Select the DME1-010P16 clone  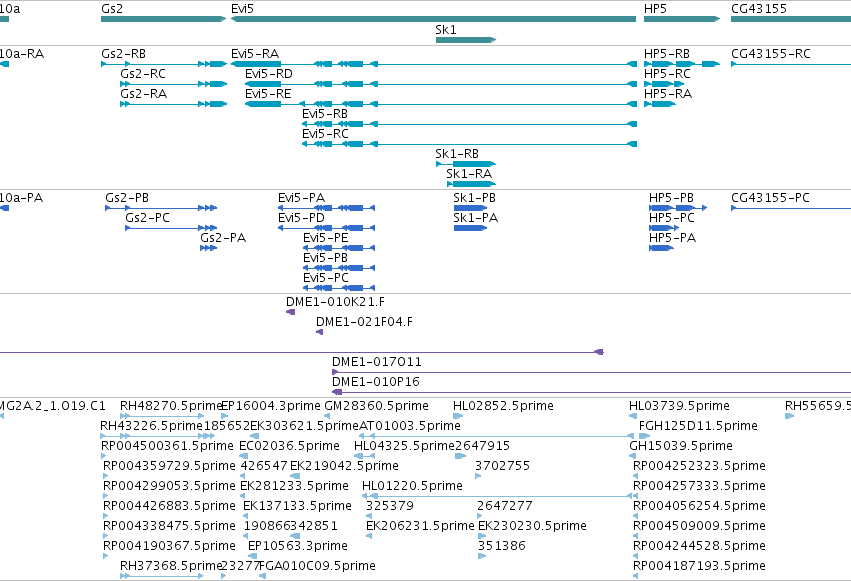click(591, 392)
